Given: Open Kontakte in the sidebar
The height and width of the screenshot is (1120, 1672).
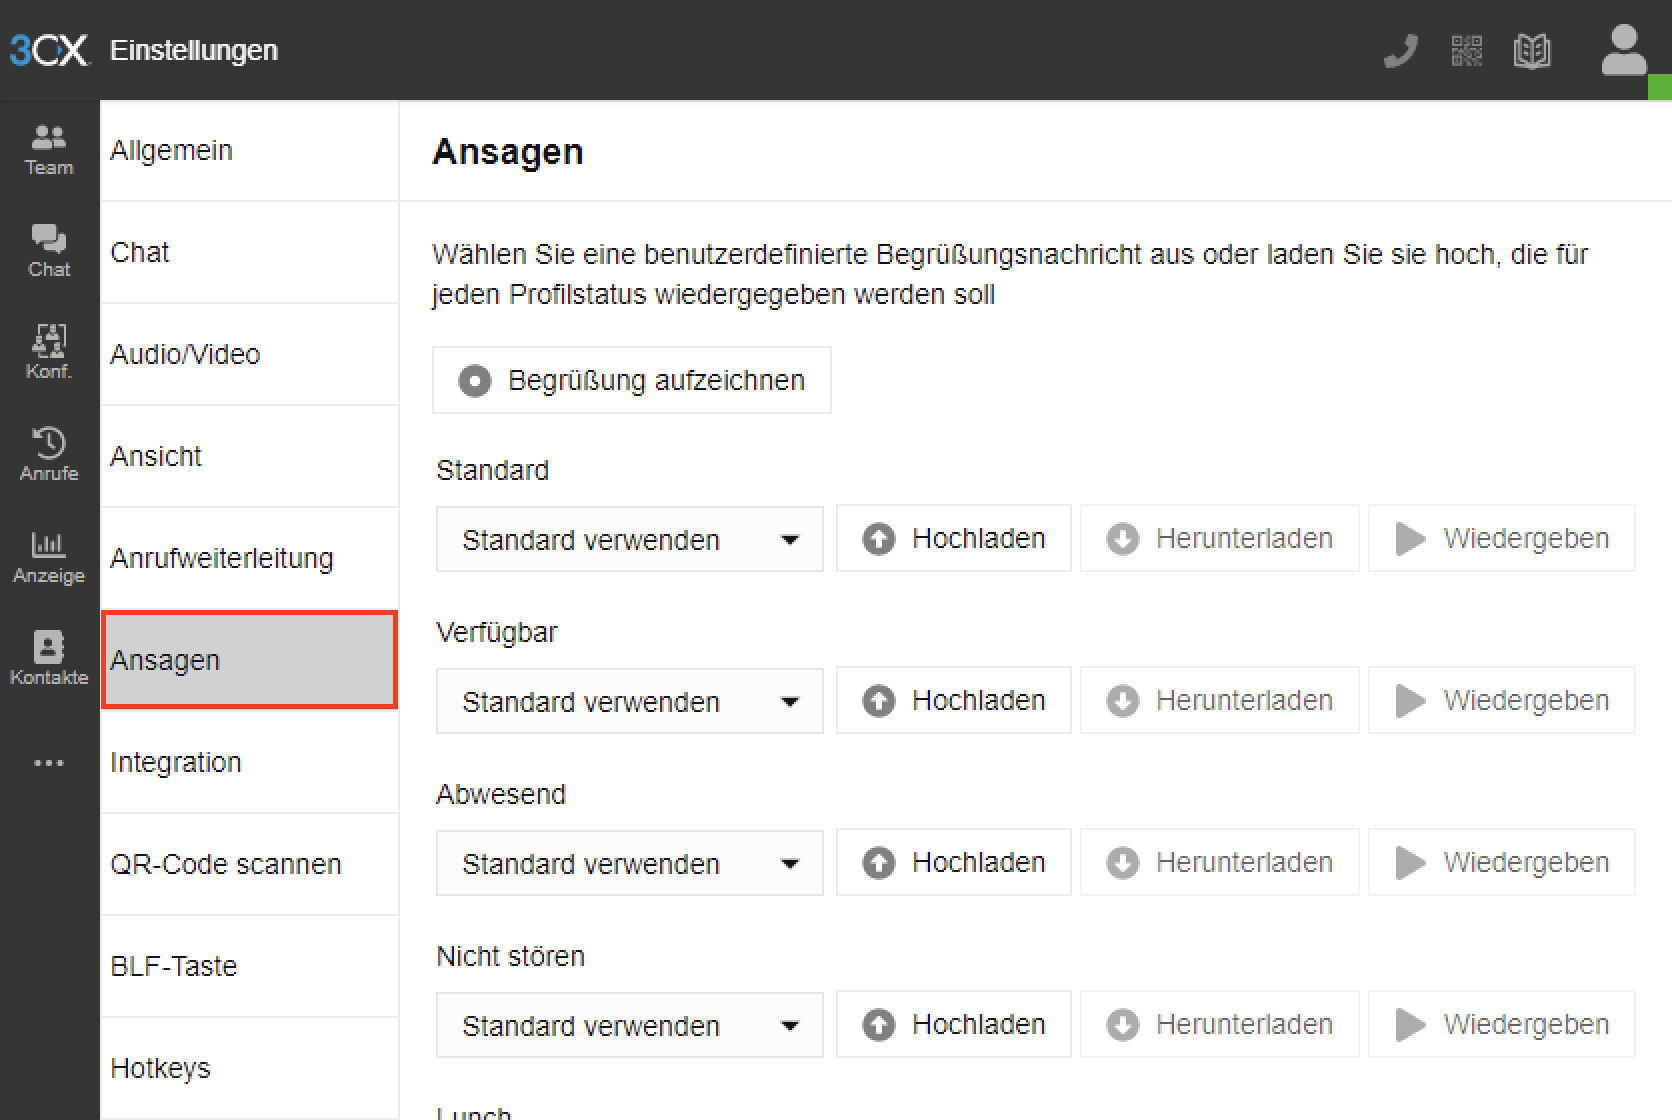Looking at the screenshot, I should click(x=48, y=659).
